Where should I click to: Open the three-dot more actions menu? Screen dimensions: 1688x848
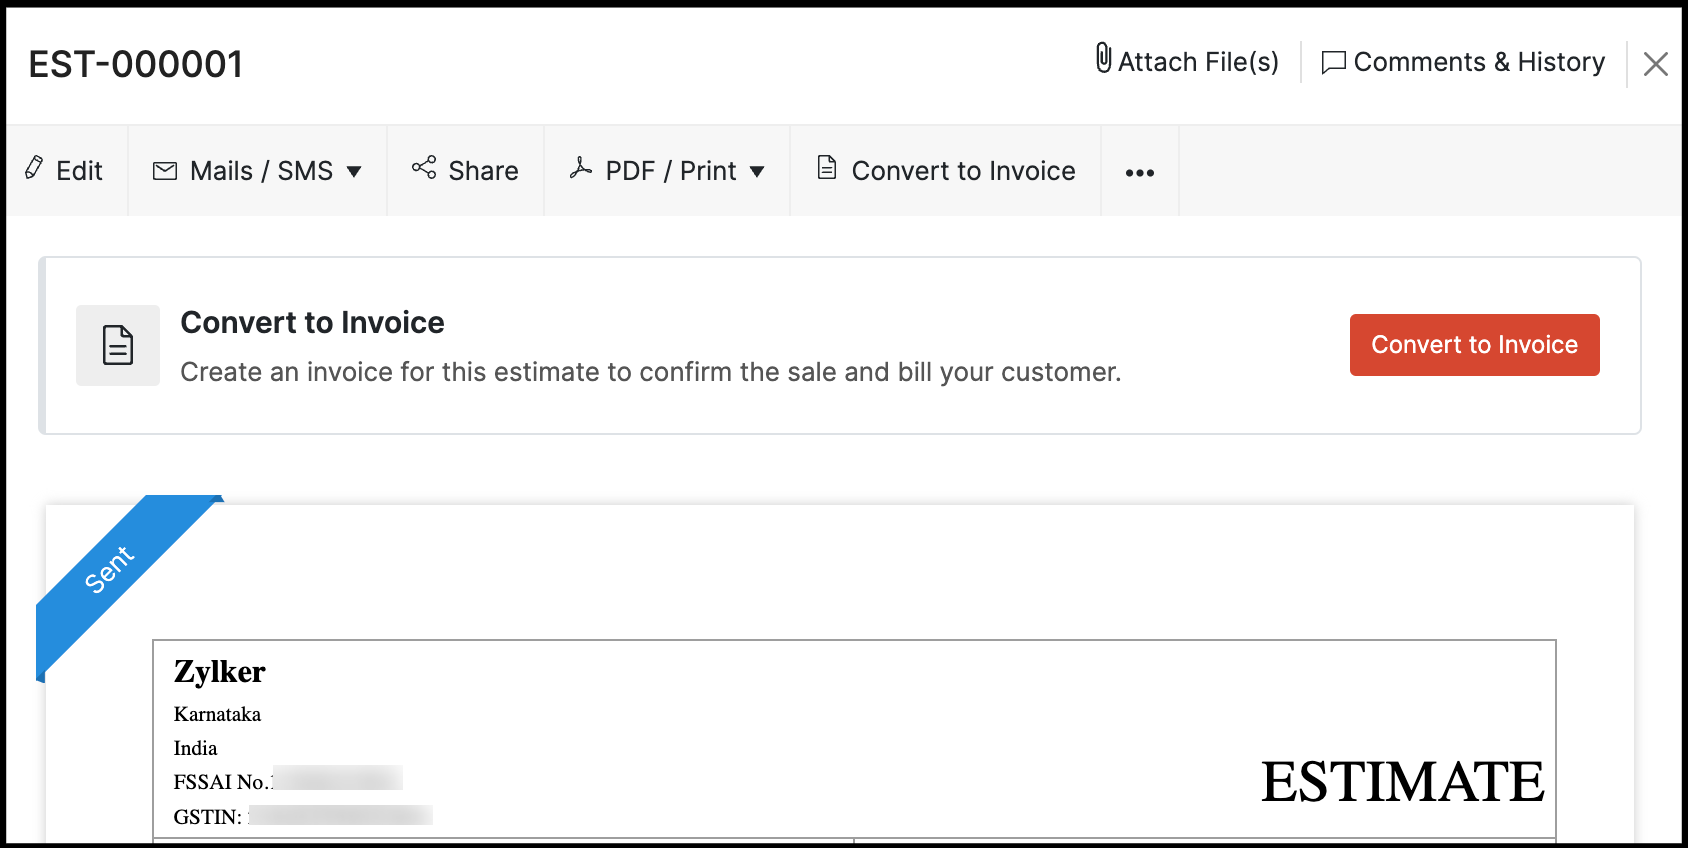click(1140, 173)
